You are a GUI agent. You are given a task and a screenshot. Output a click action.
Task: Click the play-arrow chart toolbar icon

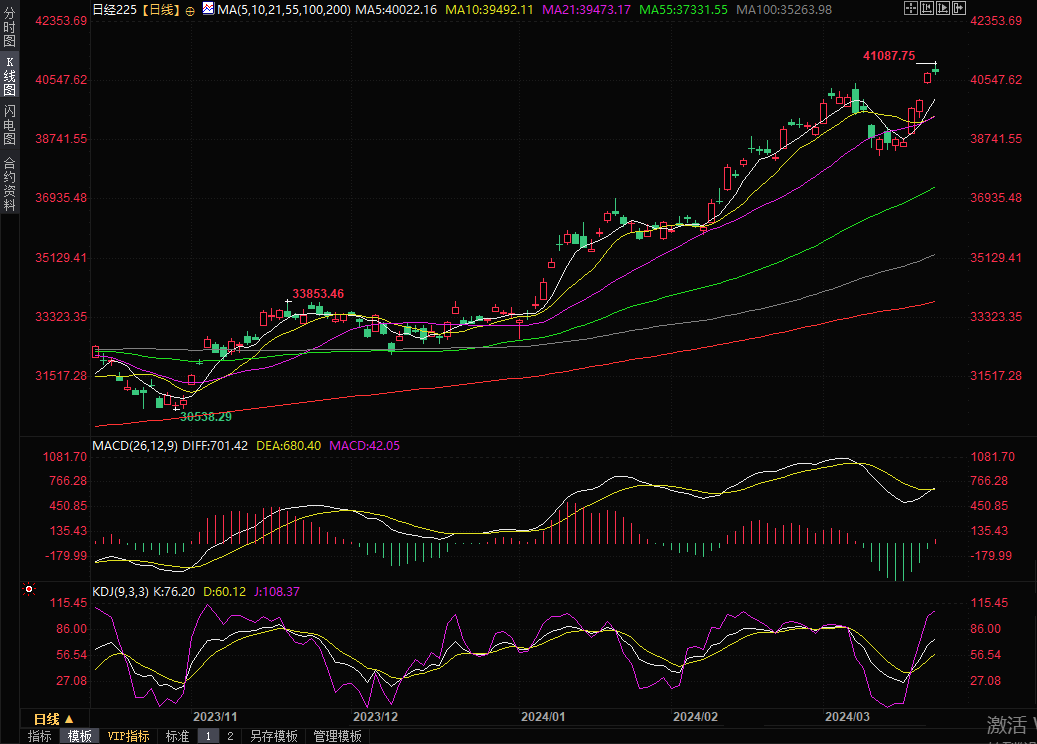click(x=943, y=8)
